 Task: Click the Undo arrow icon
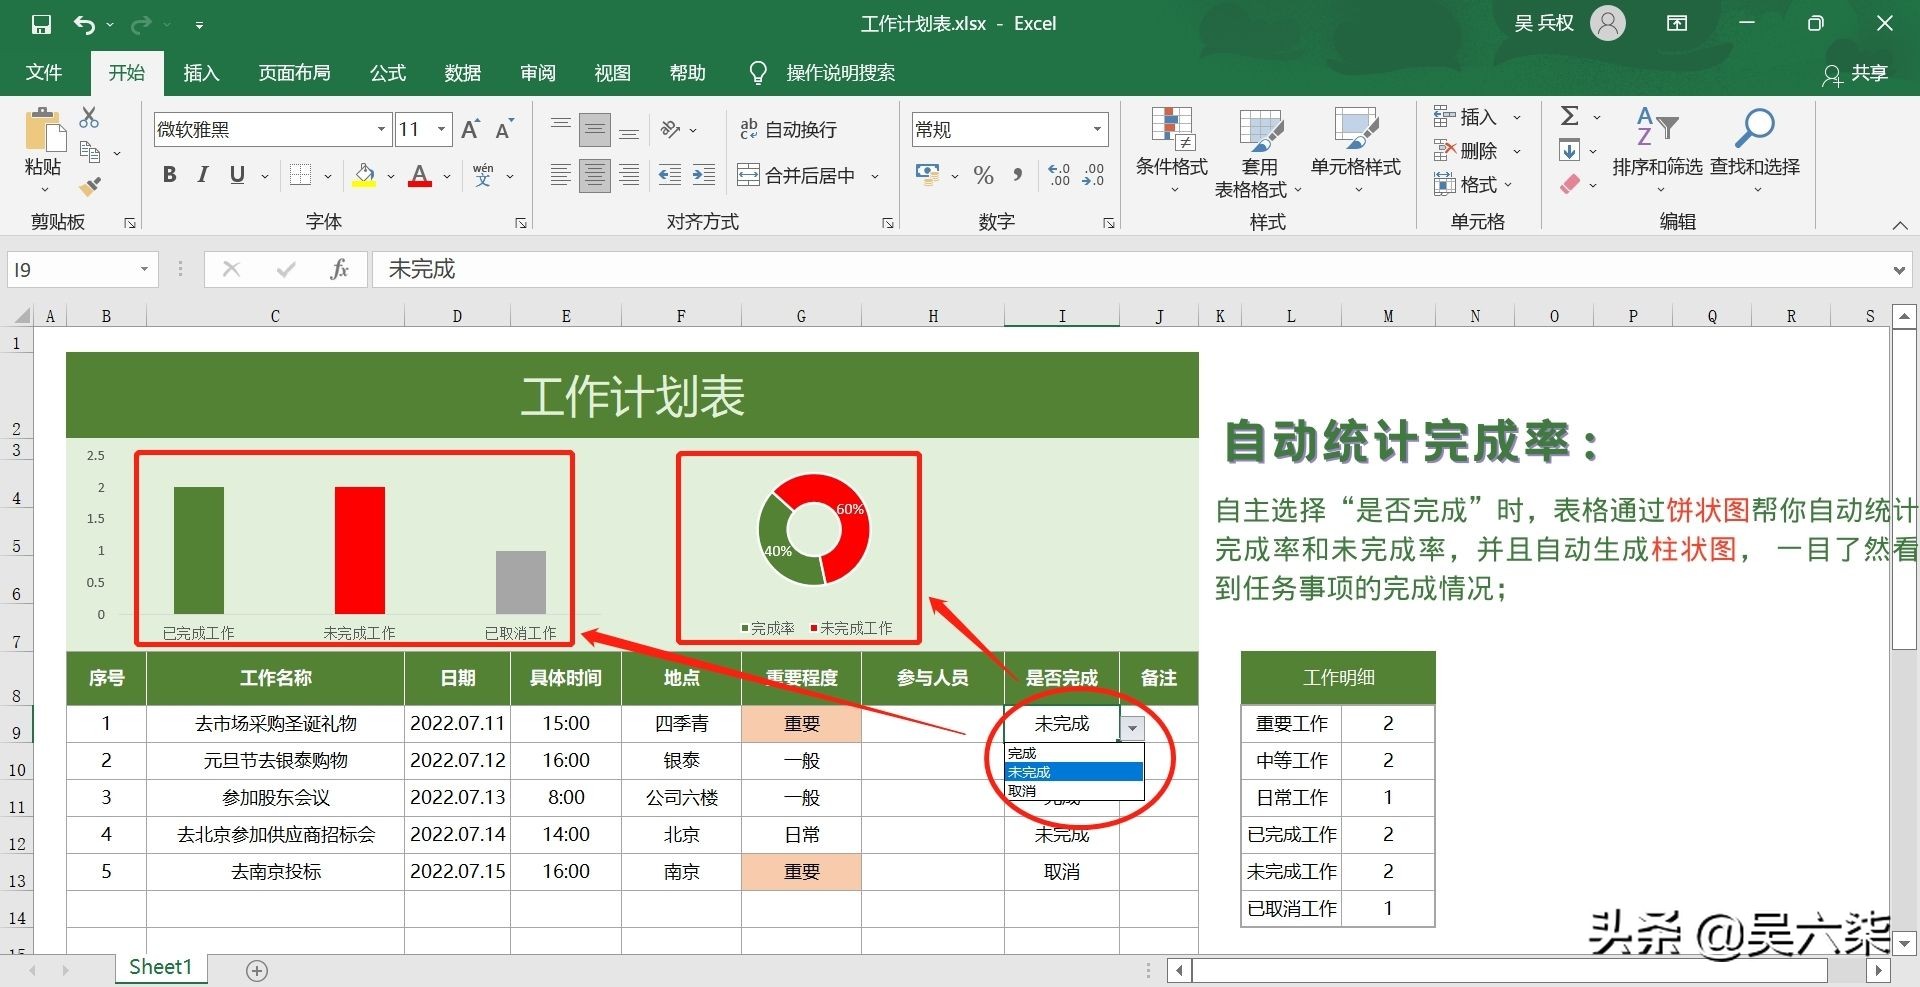click(x=85, y=24)
